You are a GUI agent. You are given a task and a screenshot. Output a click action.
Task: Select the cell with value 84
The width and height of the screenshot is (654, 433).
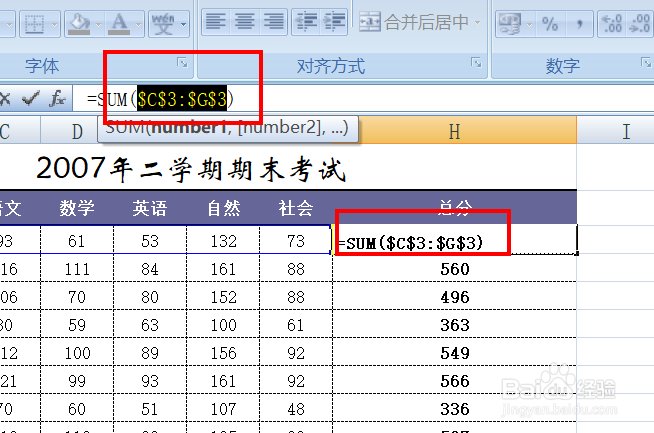click(x=150, y=269)
